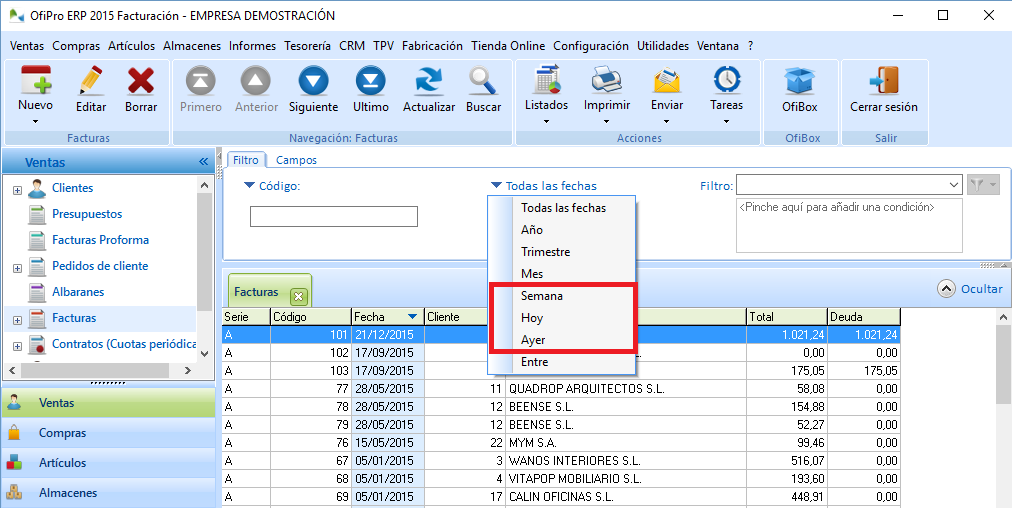This screenshot has height=508, width=1012.
Task: Open the Buscar search tool
Action: pyautogui.click(x=483, y=82)
